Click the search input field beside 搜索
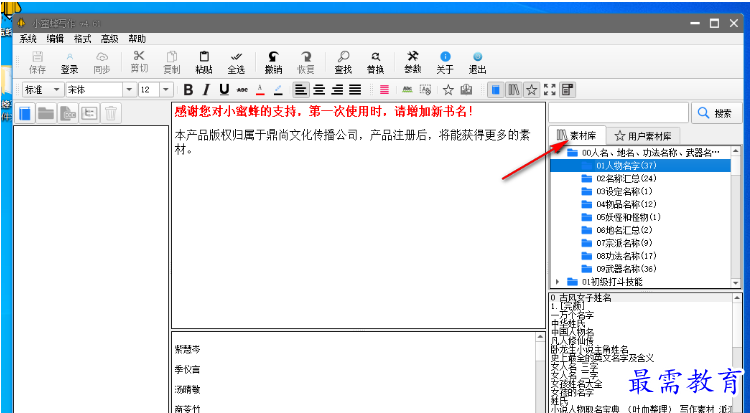The width and height of the screenshot is (750, 413). [618, 113]
